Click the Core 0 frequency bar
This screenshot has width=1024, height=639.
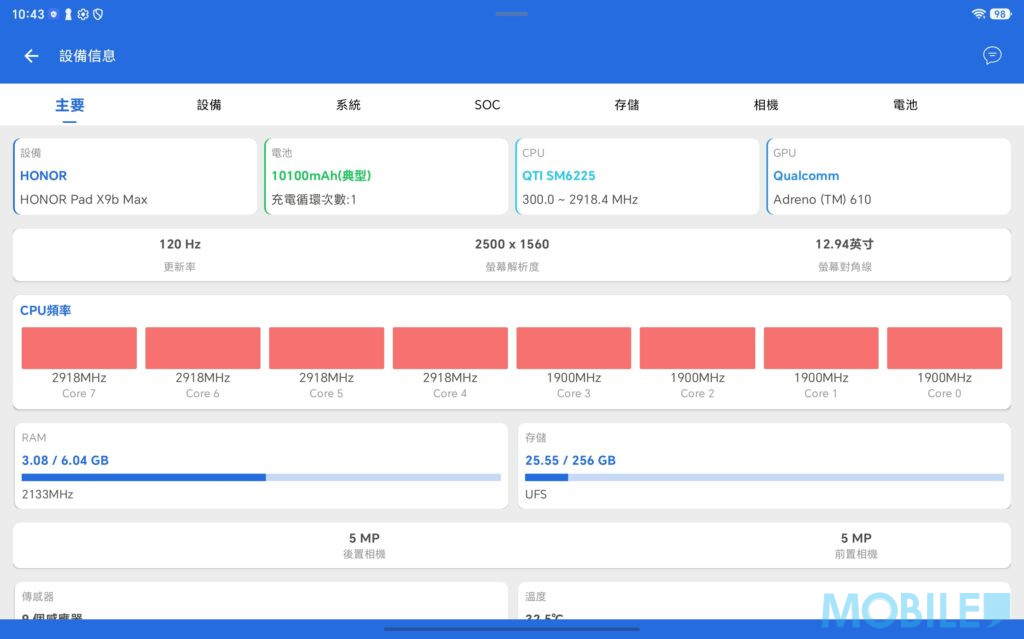[944, 348]
